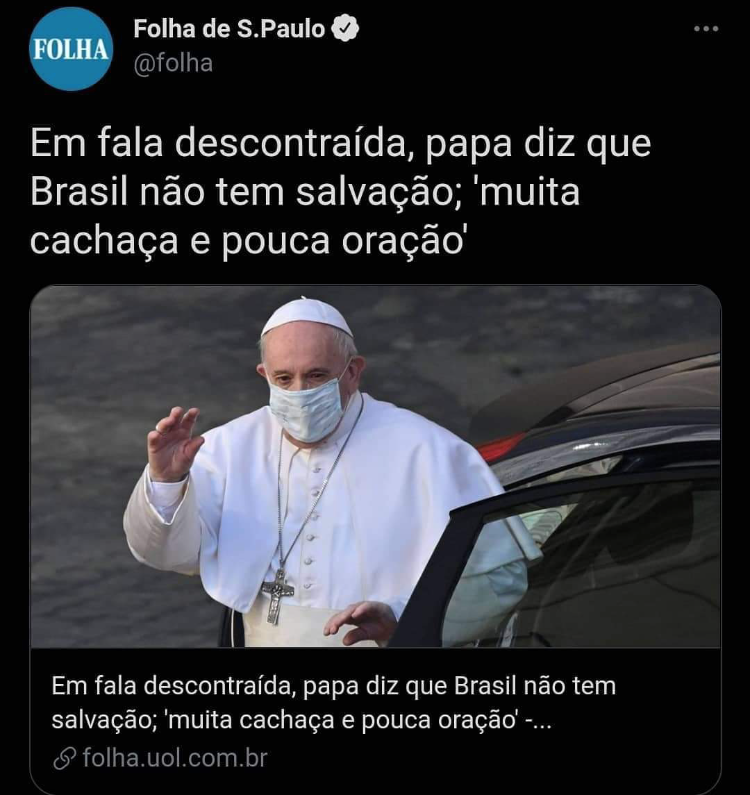Viewport: 750px width, 795px height.
Task: Open the Folha de S.Paulo display name
Action: click(x=229, y=29)
